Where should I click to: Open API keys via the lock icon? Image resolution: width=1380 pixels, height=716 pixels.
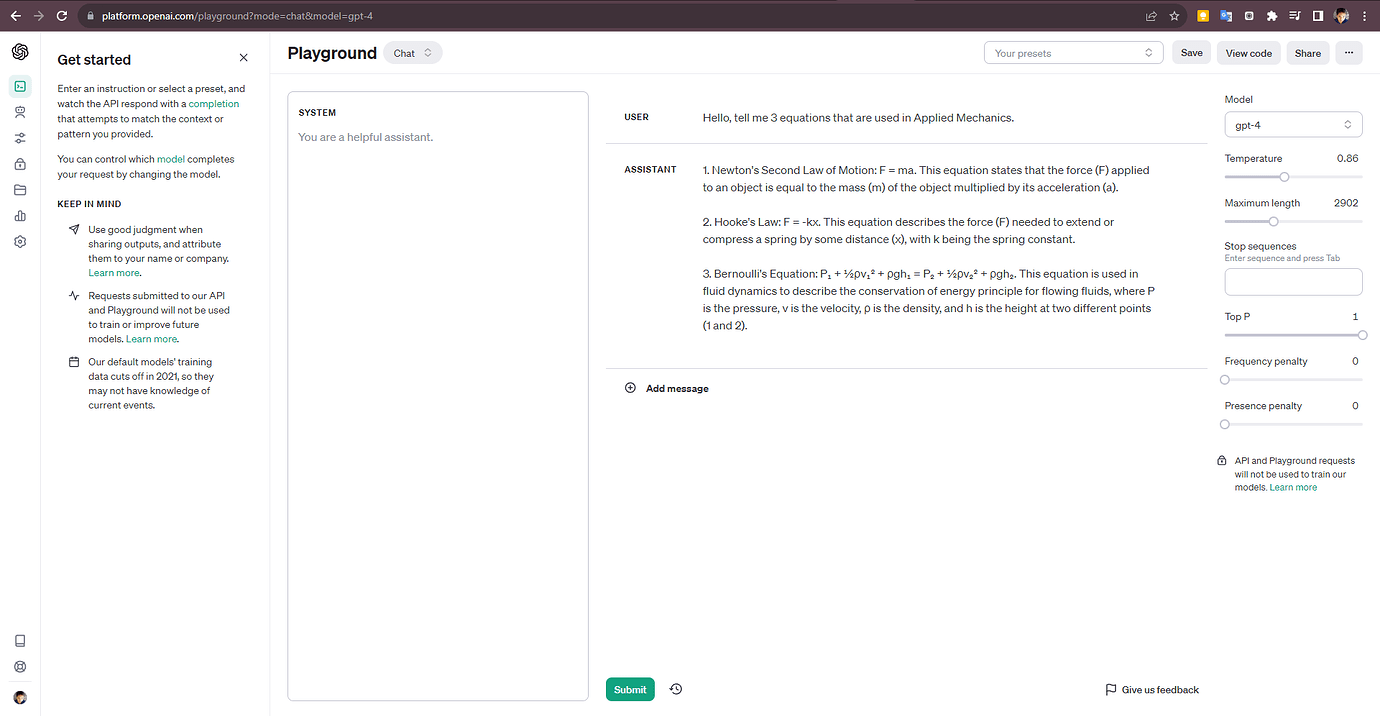[x=20, y=163]
